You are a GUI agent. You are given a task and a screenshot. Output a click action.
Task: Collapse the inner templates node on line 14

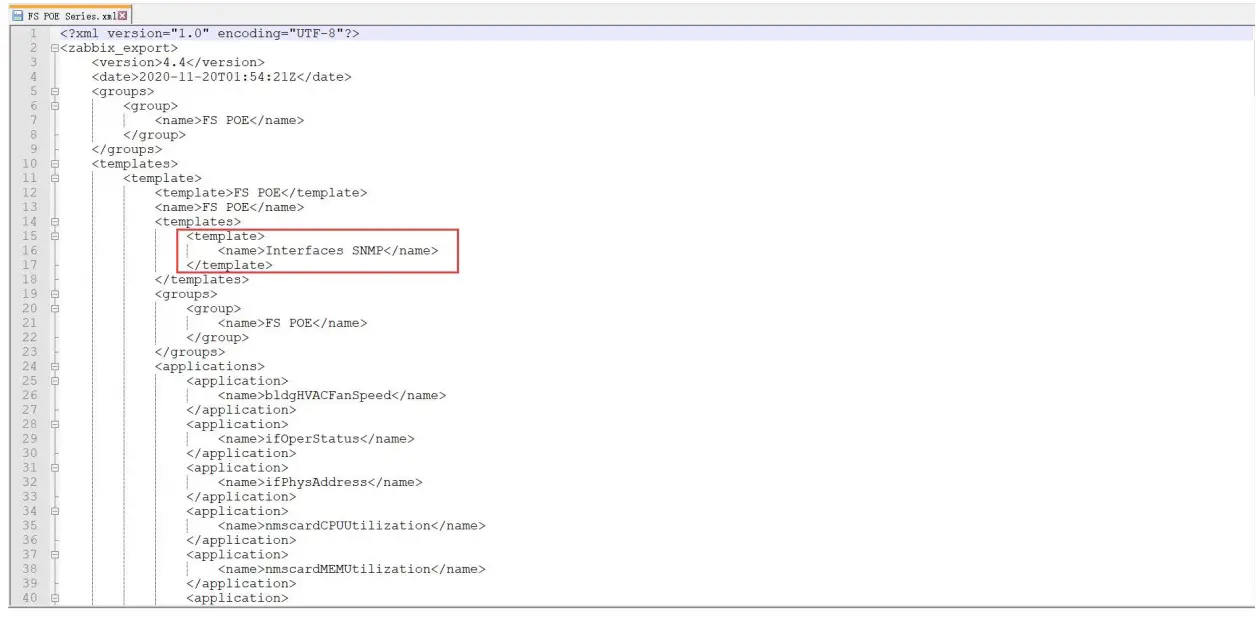tap(55, 222)
